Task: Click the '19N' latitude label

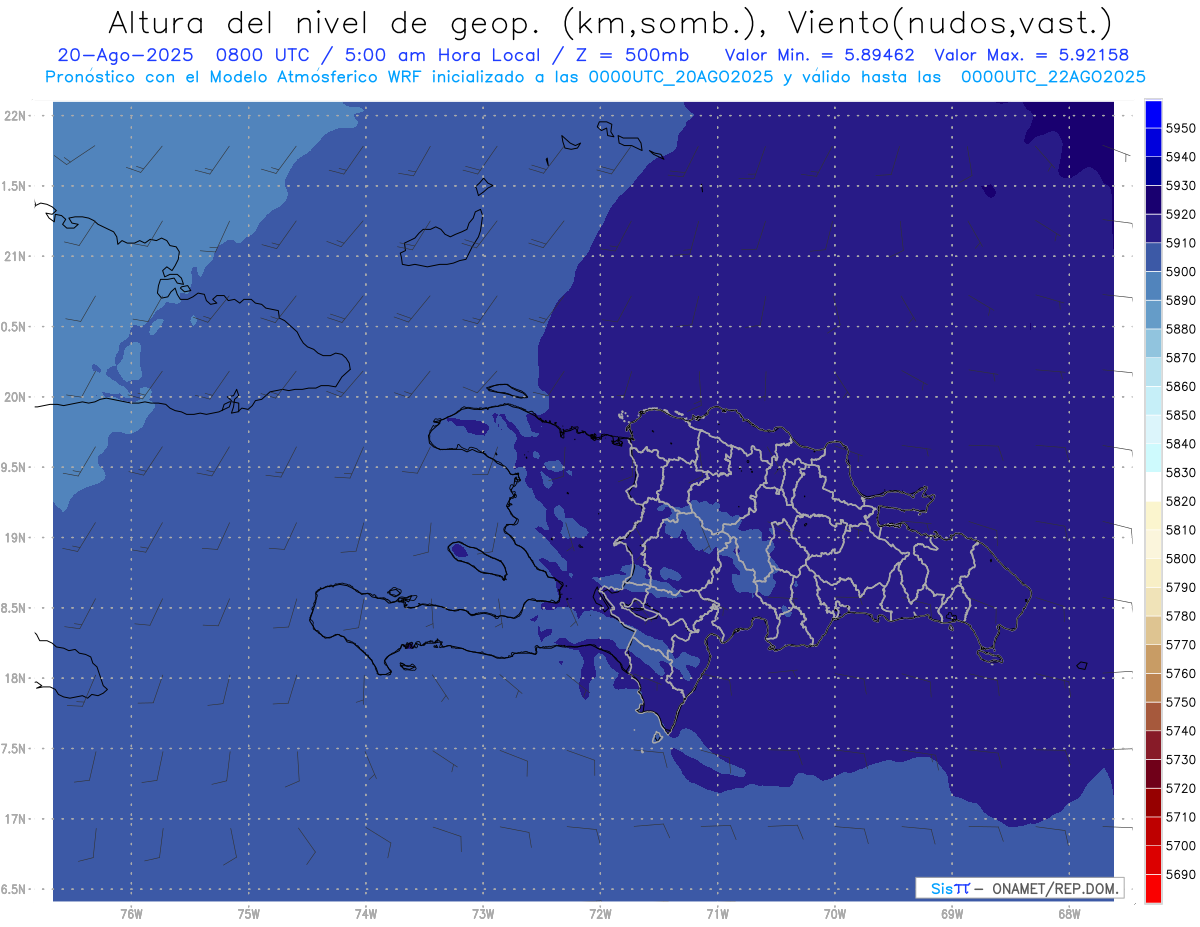Action: (x=15, y=537)
